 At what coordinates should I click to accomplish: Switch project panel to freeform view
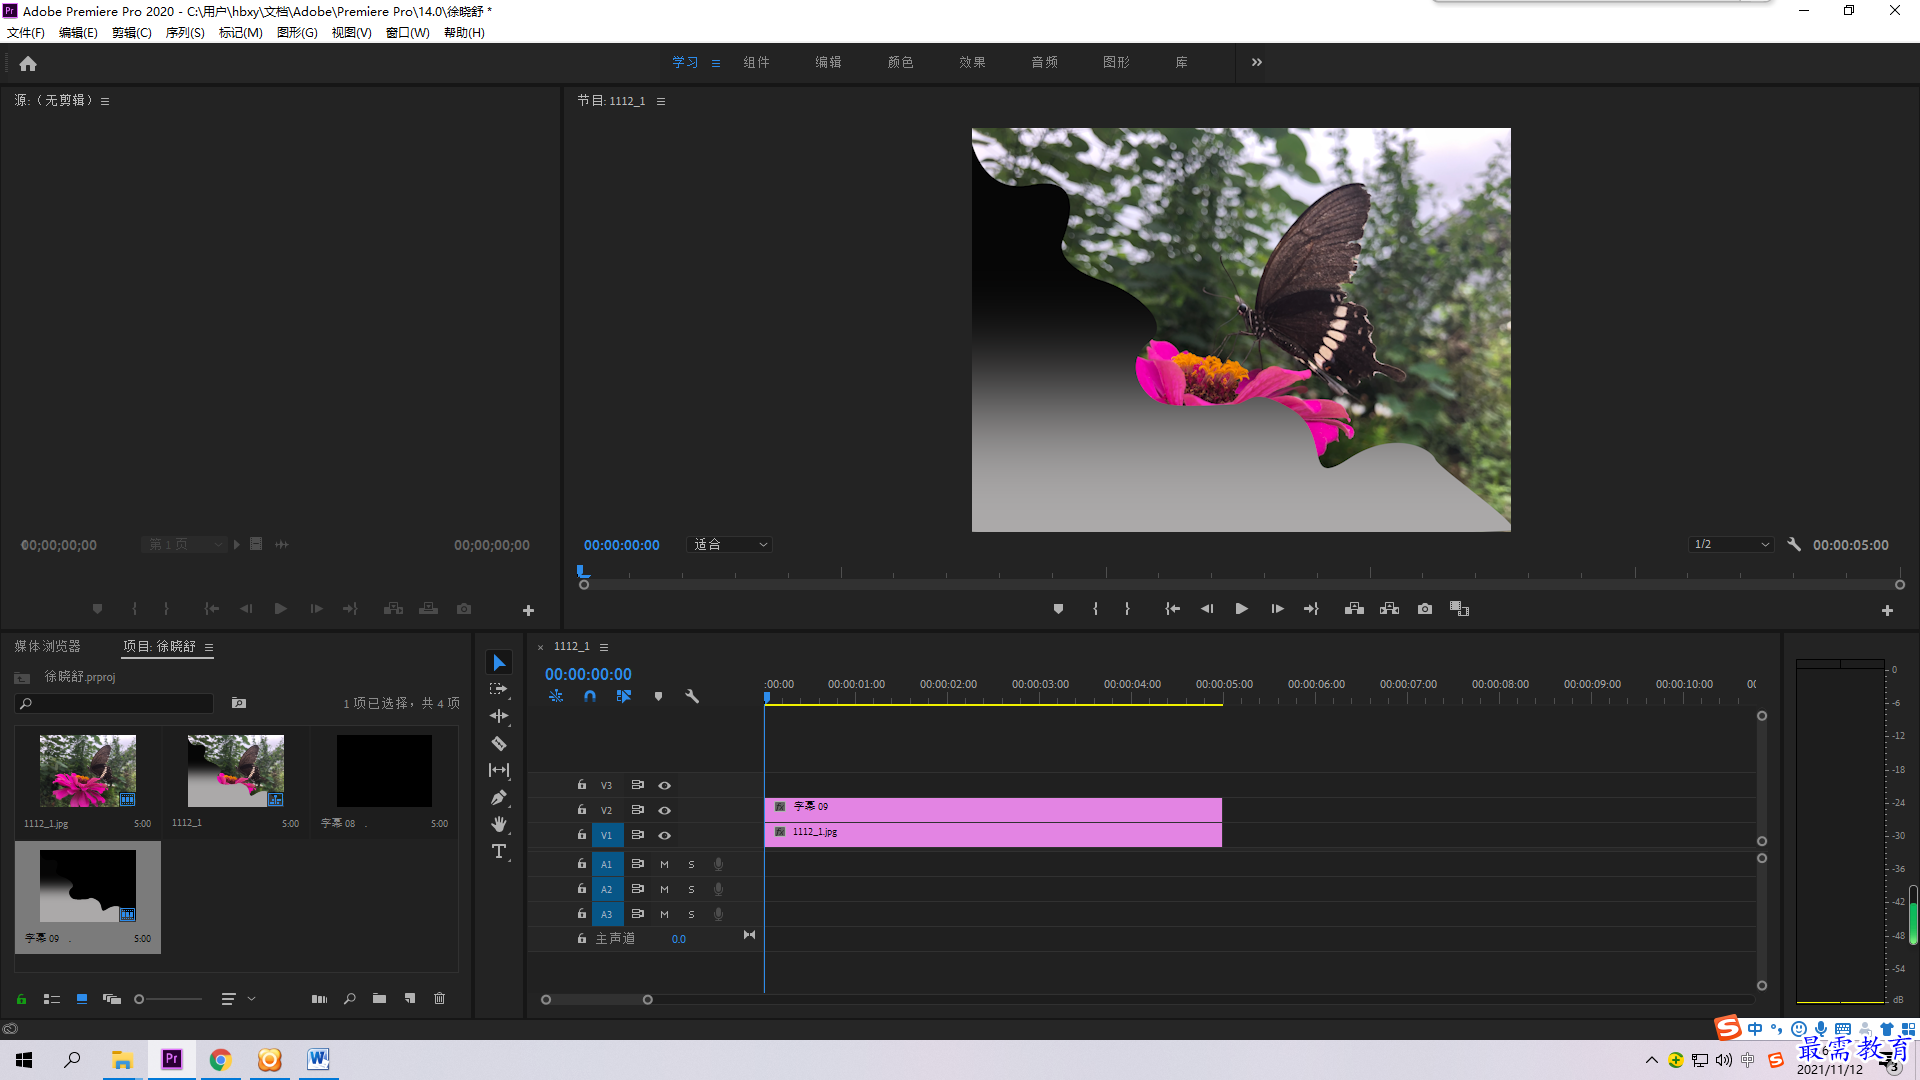(x=112, y=998)
